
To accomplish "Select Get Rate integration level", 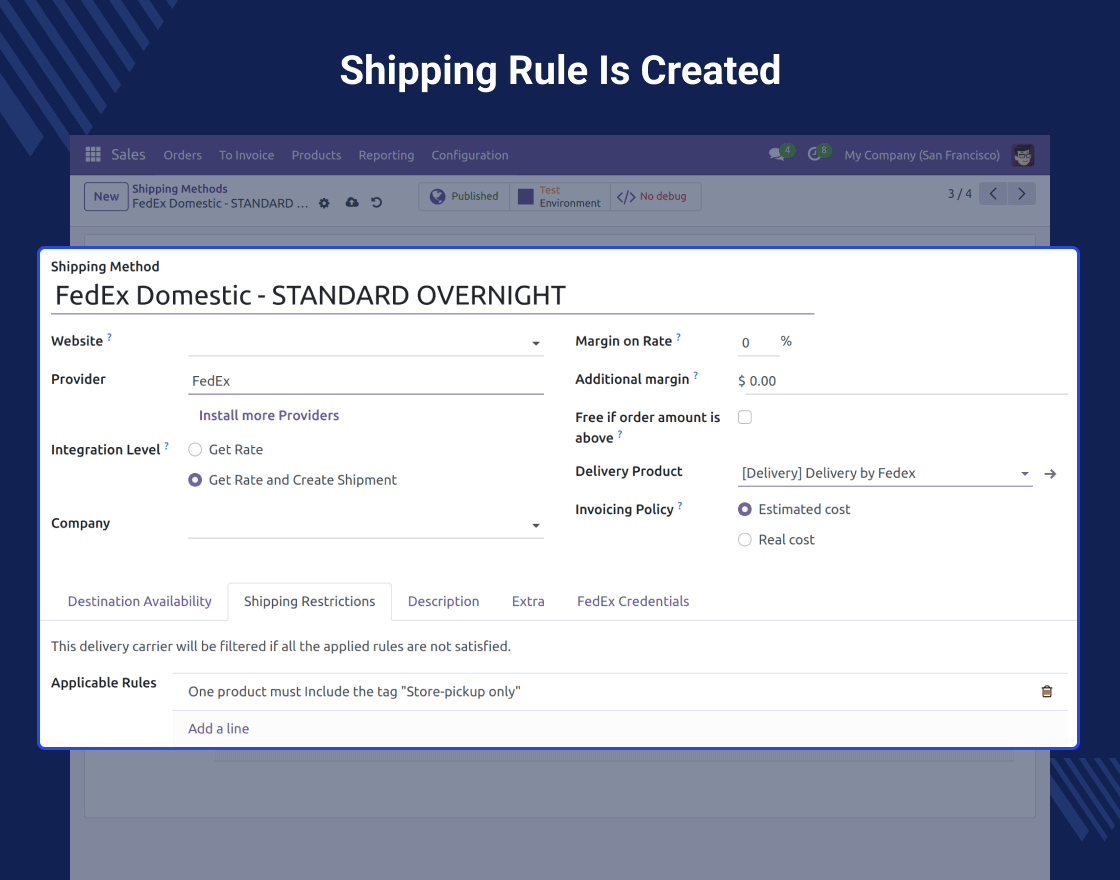I will tap(195, 449).
